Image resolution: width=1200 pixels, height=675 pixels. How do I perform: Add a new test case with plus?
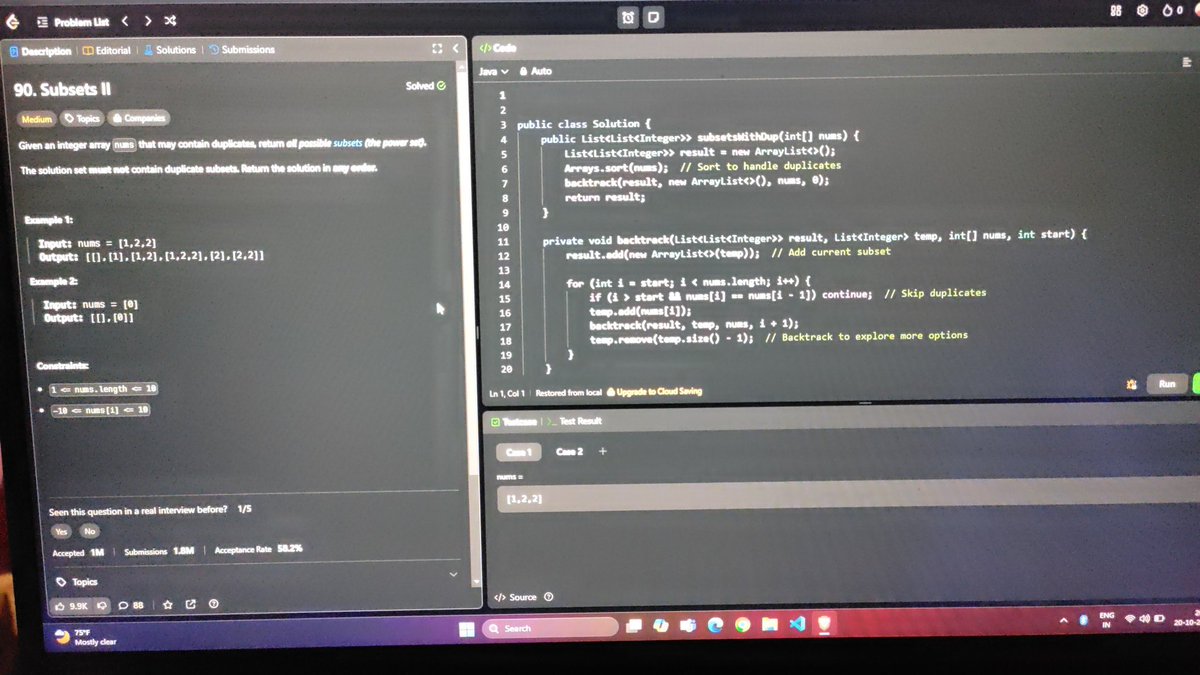602,451
